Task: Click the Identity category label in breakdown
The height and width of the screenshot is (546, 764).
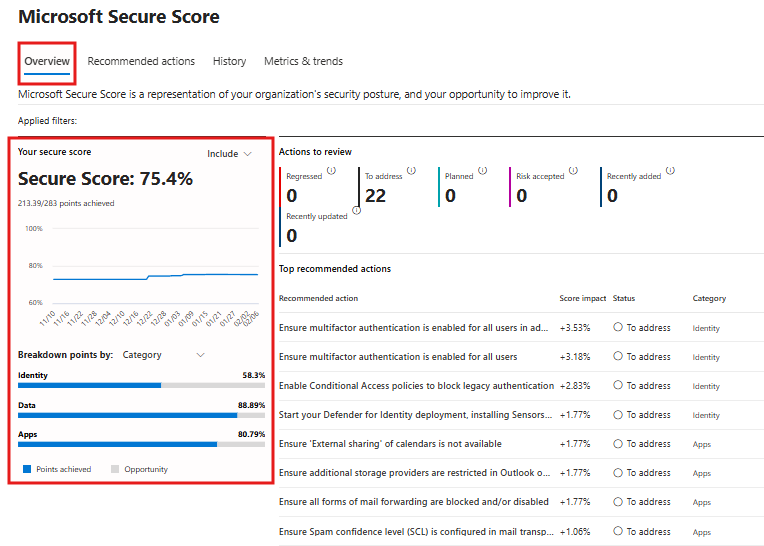Action: click(33, 375)
